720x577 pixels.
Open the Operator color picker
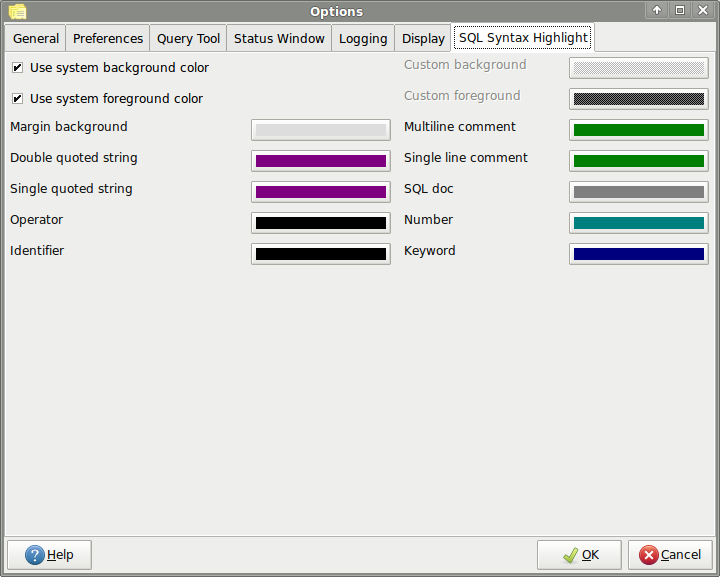coord(320,223)
